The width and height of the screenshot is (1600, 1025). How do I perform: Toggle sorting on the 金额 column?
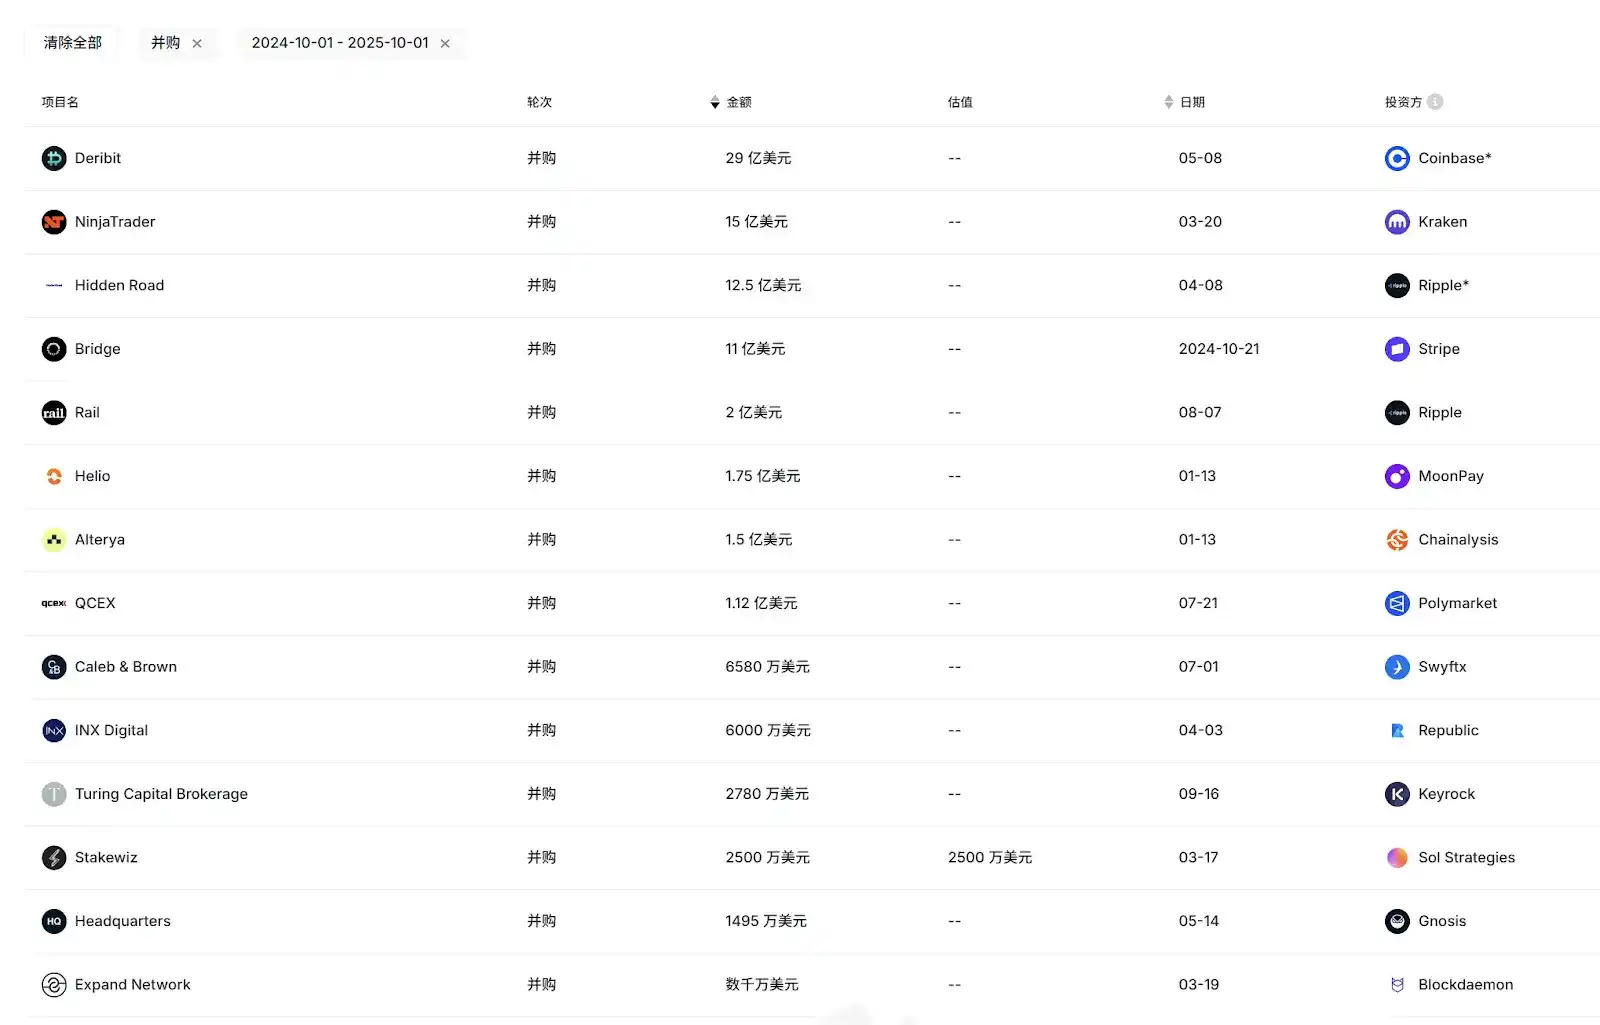(x=714, y=101)
